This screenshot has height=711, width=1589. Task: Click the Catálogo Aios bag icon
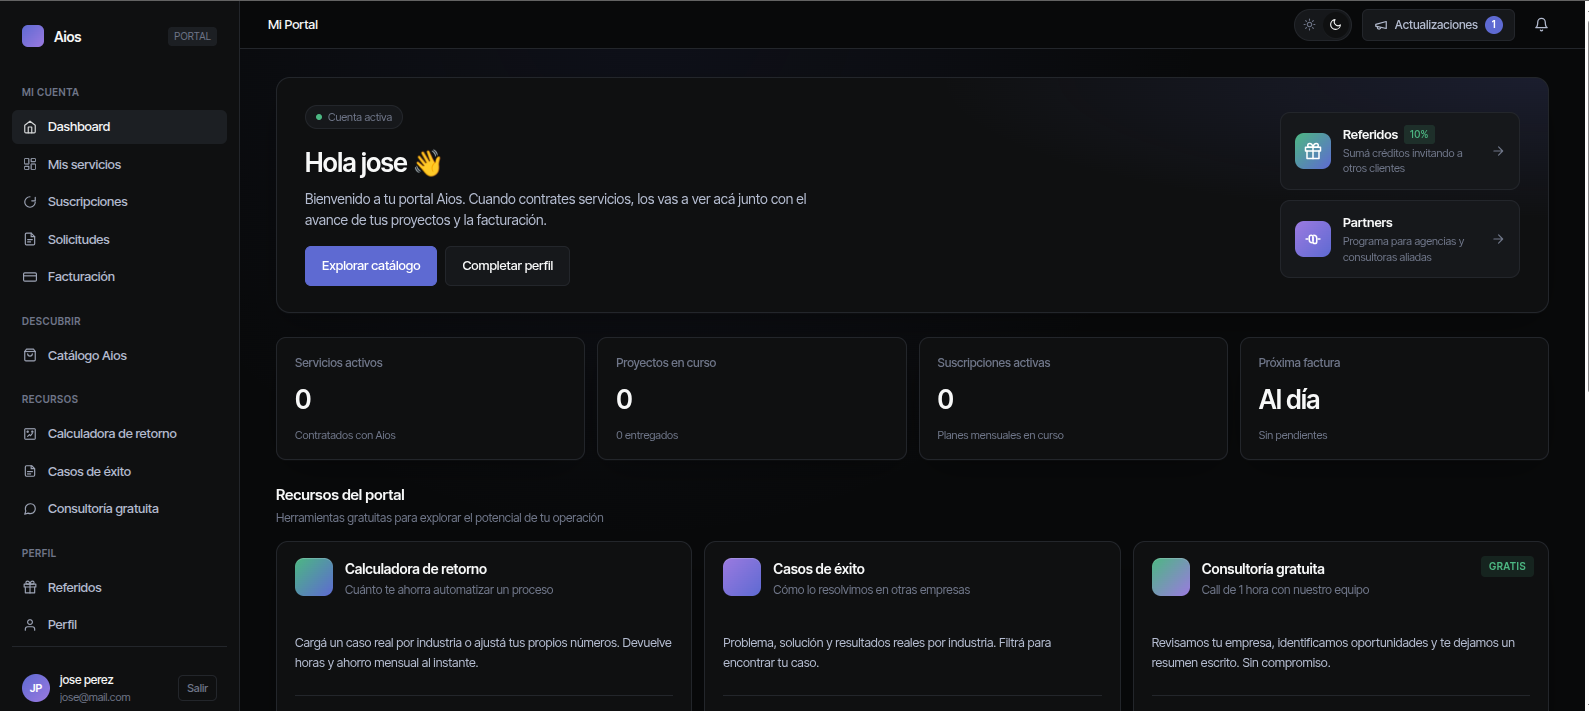tap(30, 355)
